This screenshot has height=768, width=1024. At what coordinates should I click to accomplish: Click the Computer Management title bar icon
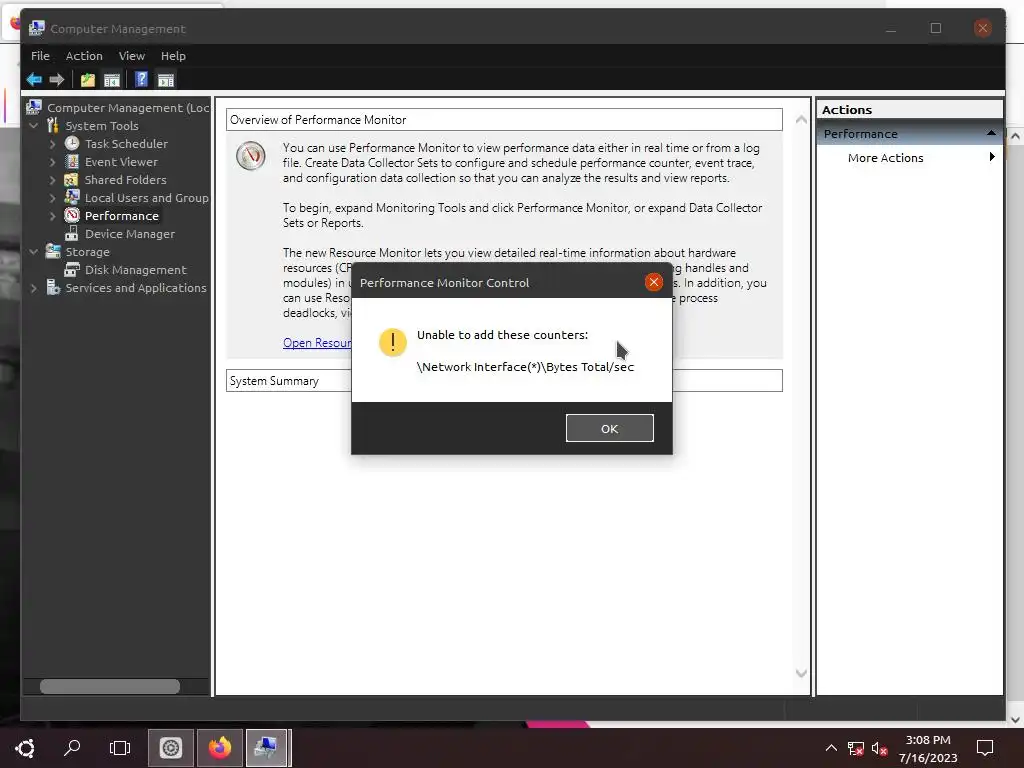(37, 28)
